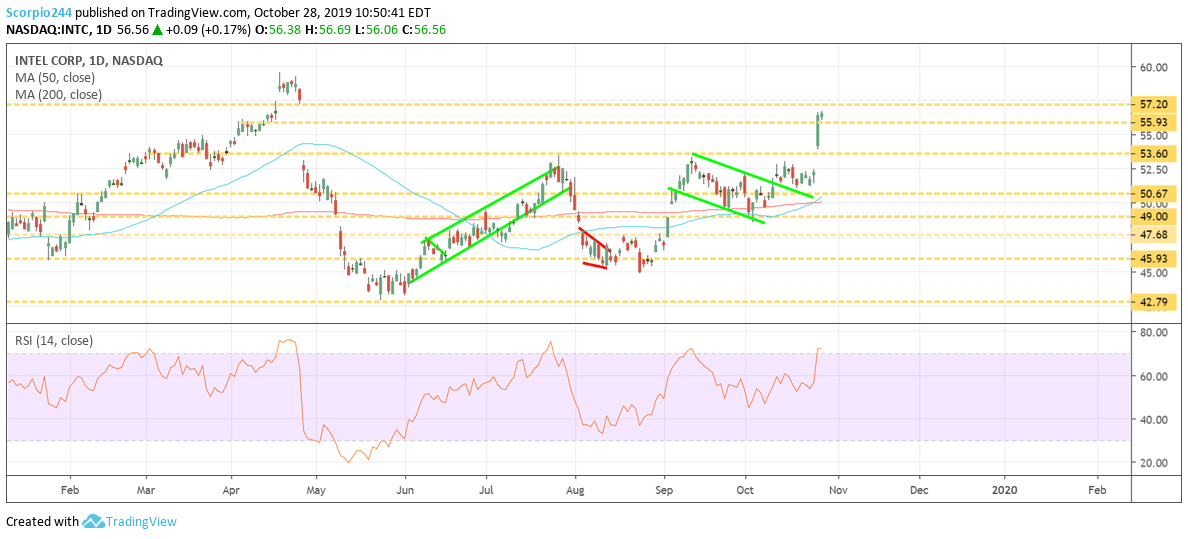The image size is (1188, 539).
Task: Click the INTEL CORP, 1D, NASDAQ title
Action: point(89,61)
